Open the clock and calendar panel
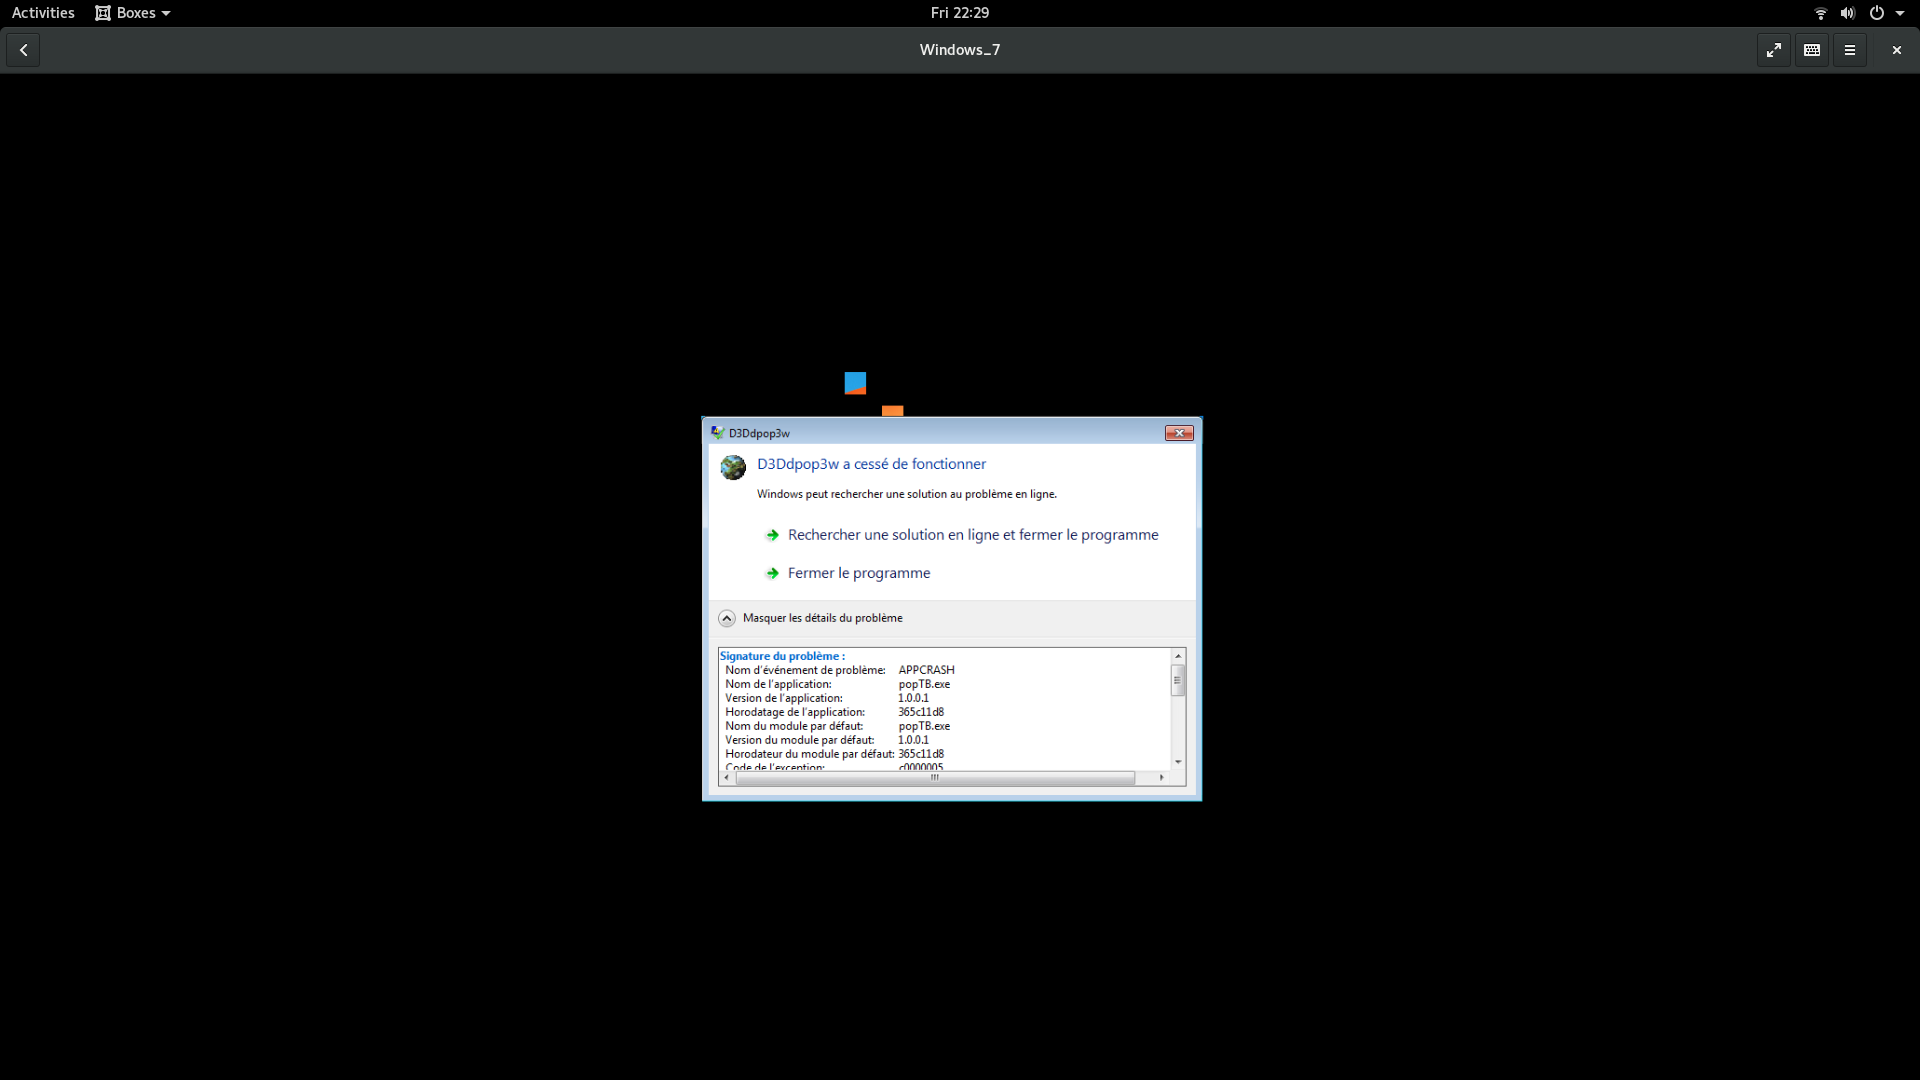This screenshot has height=1080, width=1920. [959, 13]
